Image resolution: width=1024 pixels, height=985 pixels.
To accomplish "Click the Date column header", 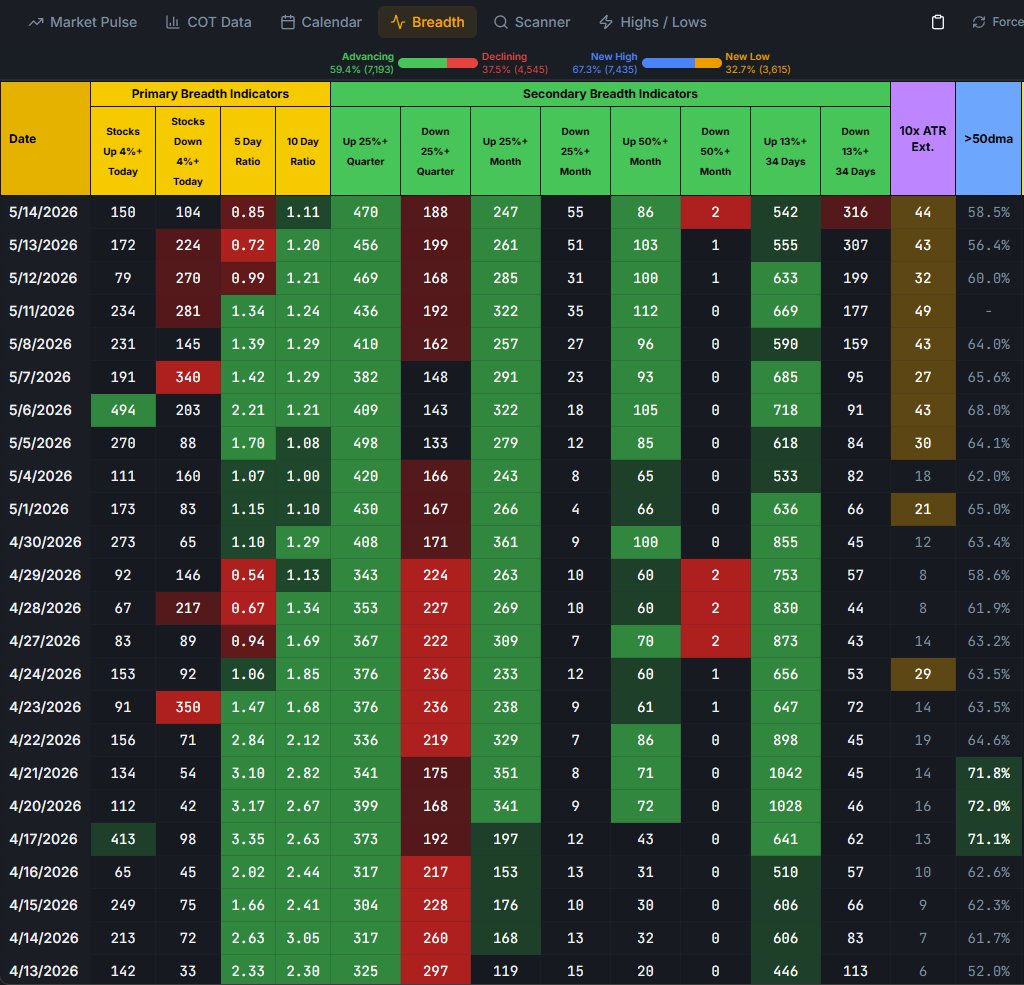I will [x=45, y=138].
